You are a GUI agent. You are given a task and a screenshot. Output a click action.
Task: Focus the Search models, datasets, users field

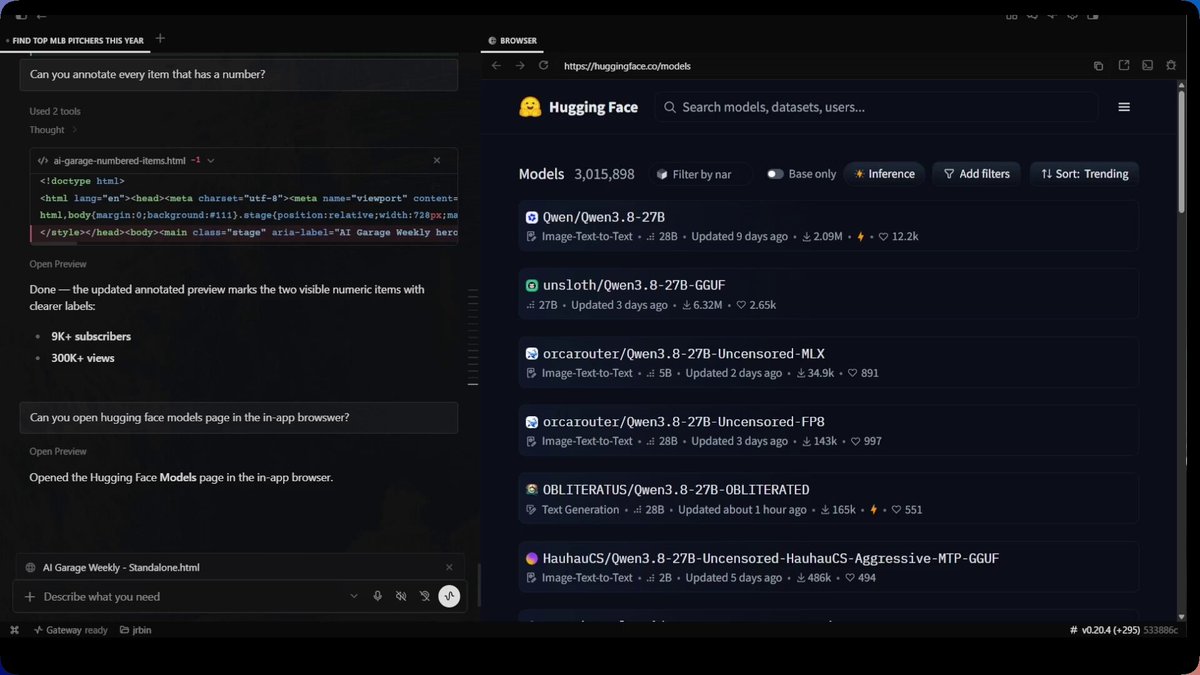point(876,107)
